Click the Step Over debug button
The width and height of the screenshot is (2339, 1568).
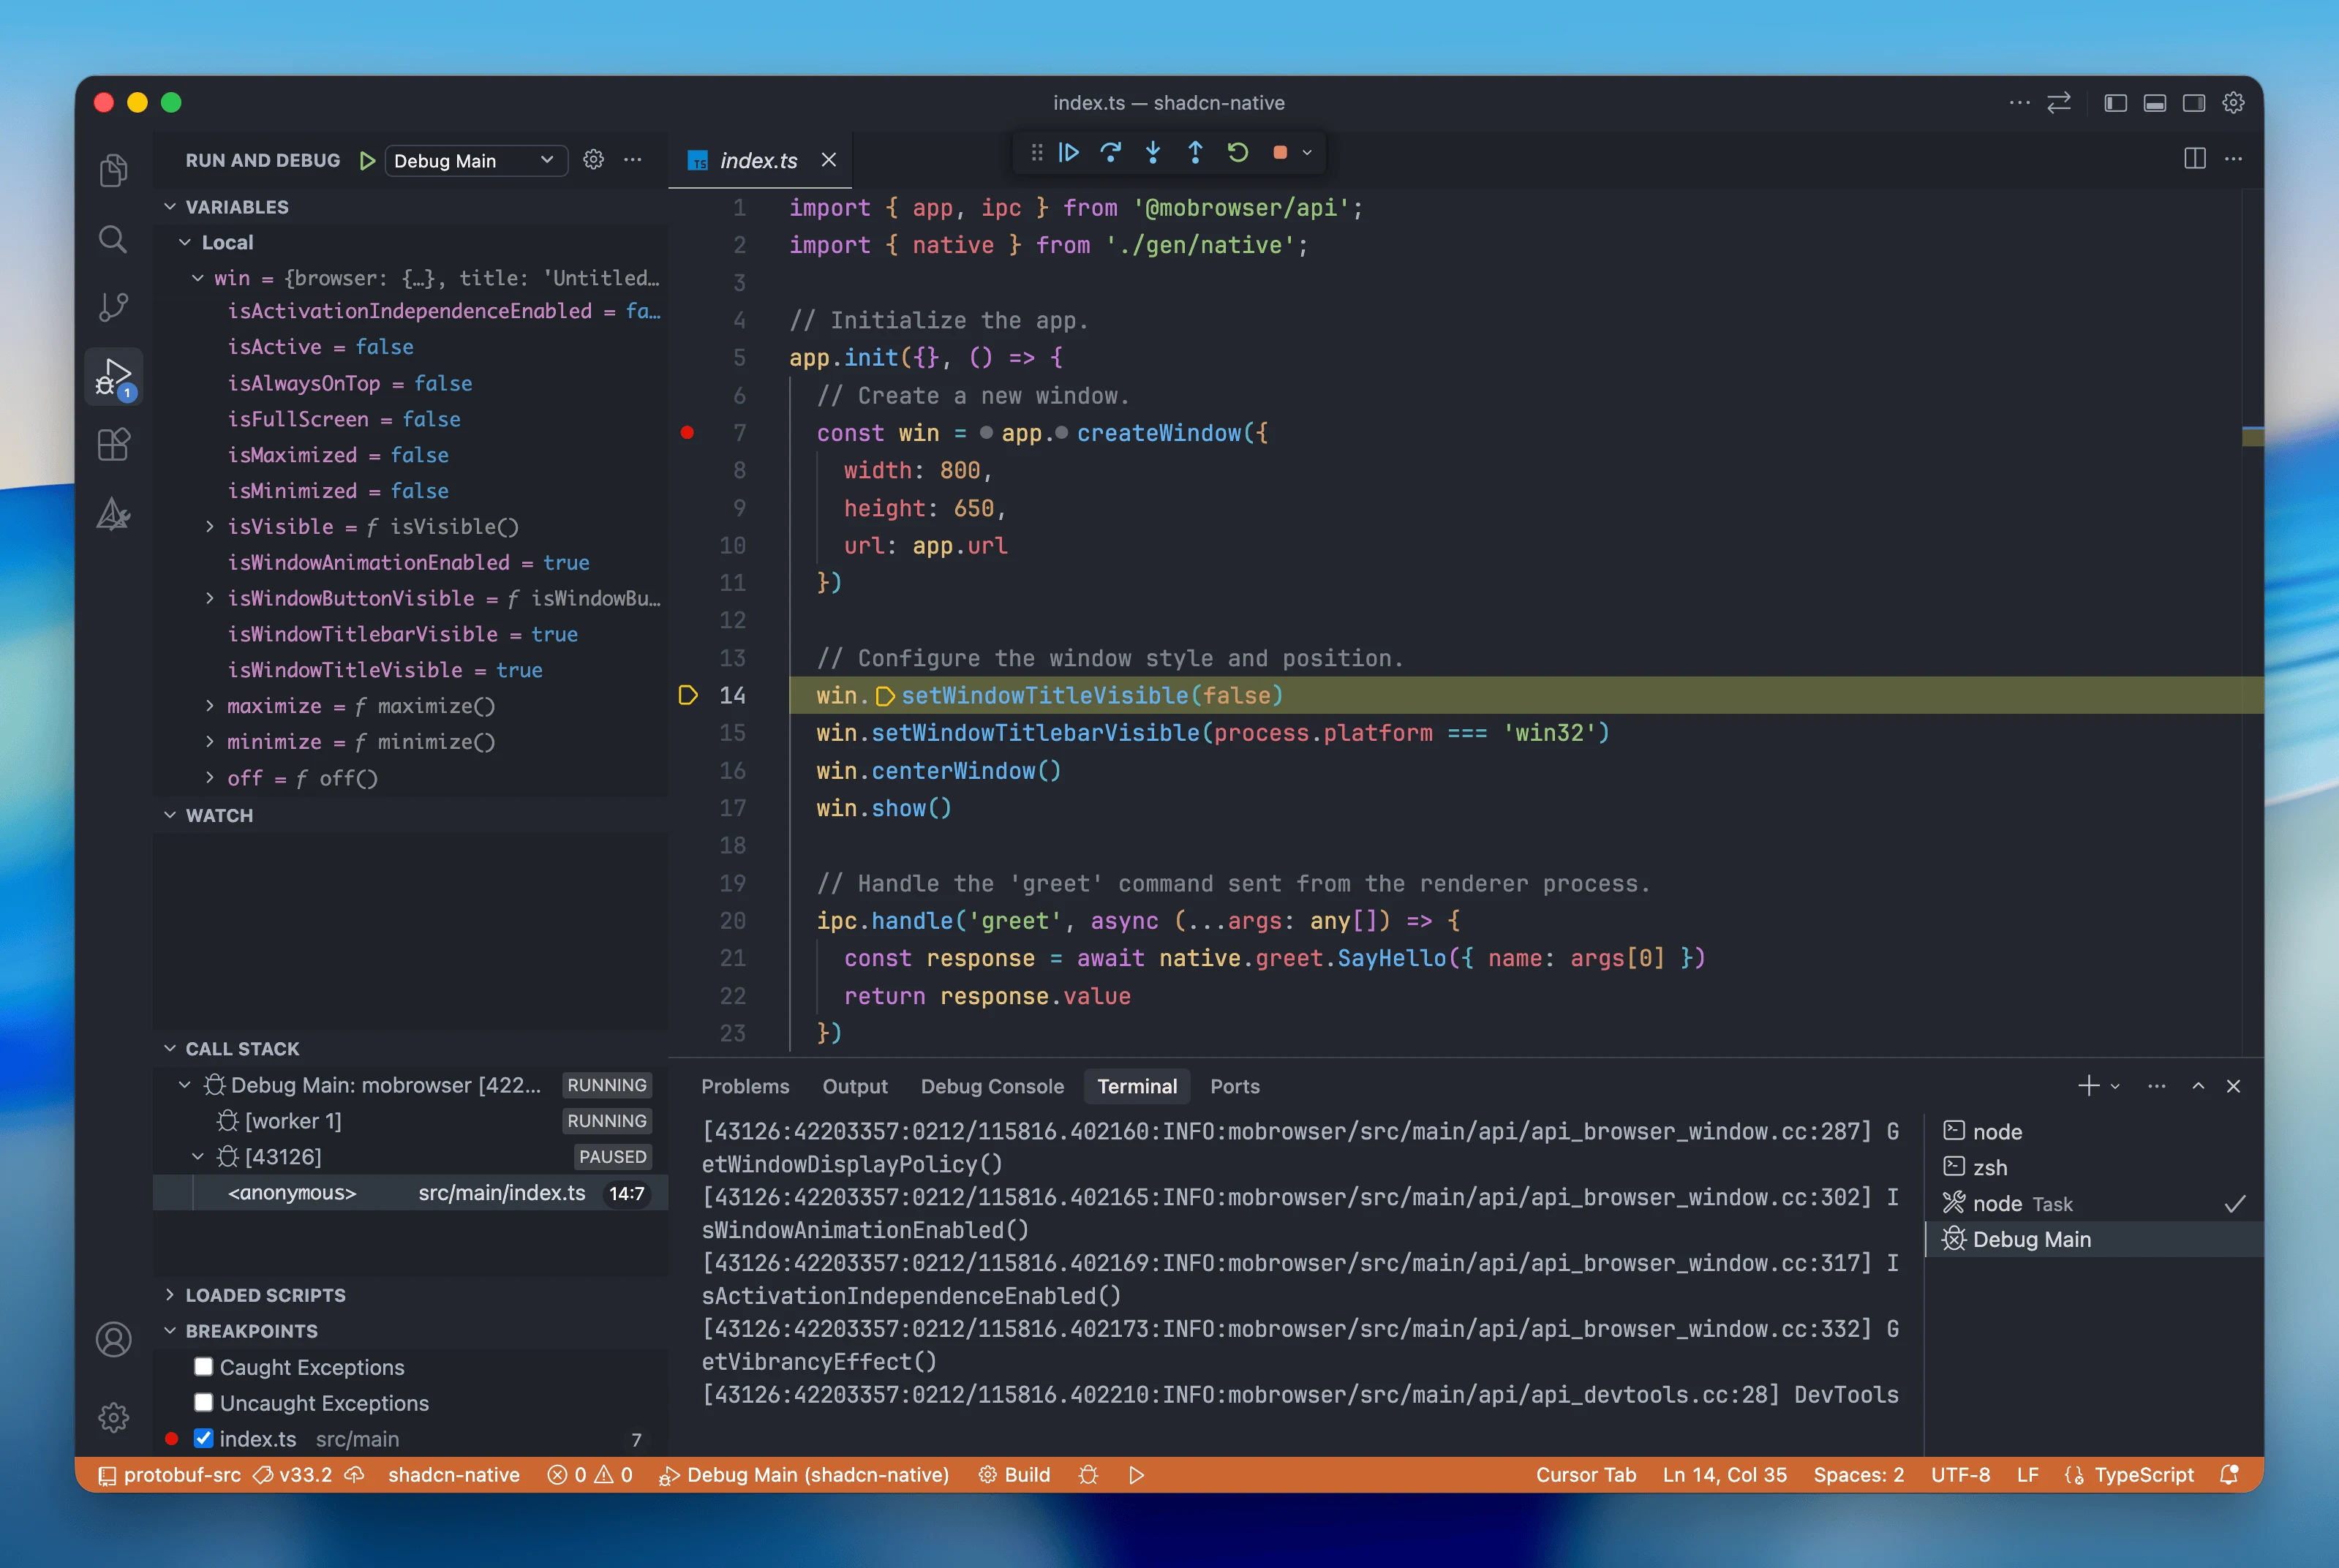pos(1110,153)
